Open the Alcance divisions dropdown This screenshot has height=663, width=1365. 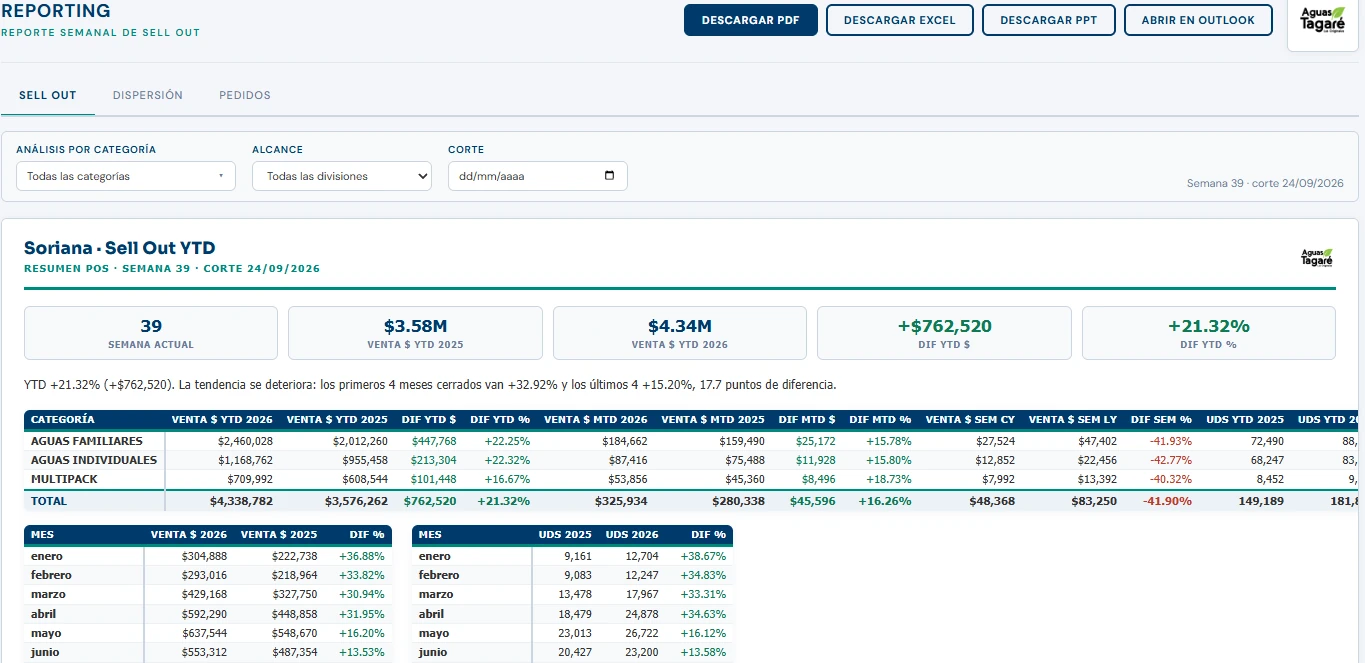point(342,176)
